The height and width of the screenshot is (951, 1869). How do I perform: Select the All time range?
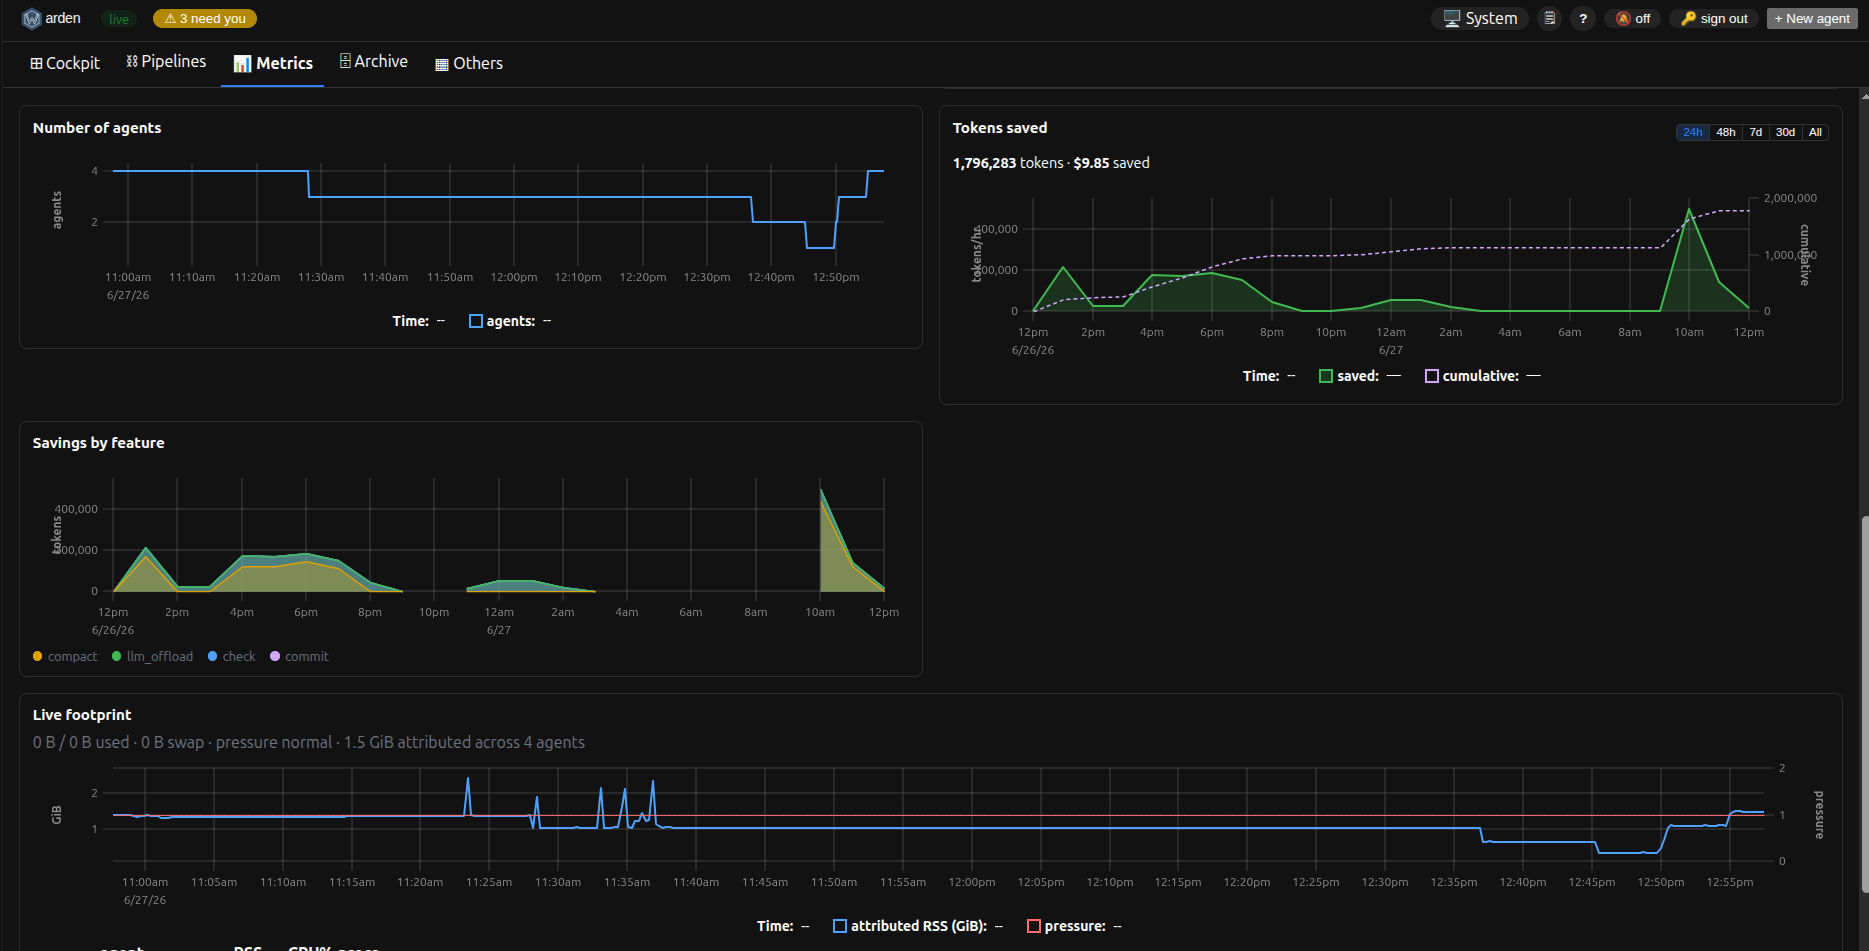(1815, 132)
